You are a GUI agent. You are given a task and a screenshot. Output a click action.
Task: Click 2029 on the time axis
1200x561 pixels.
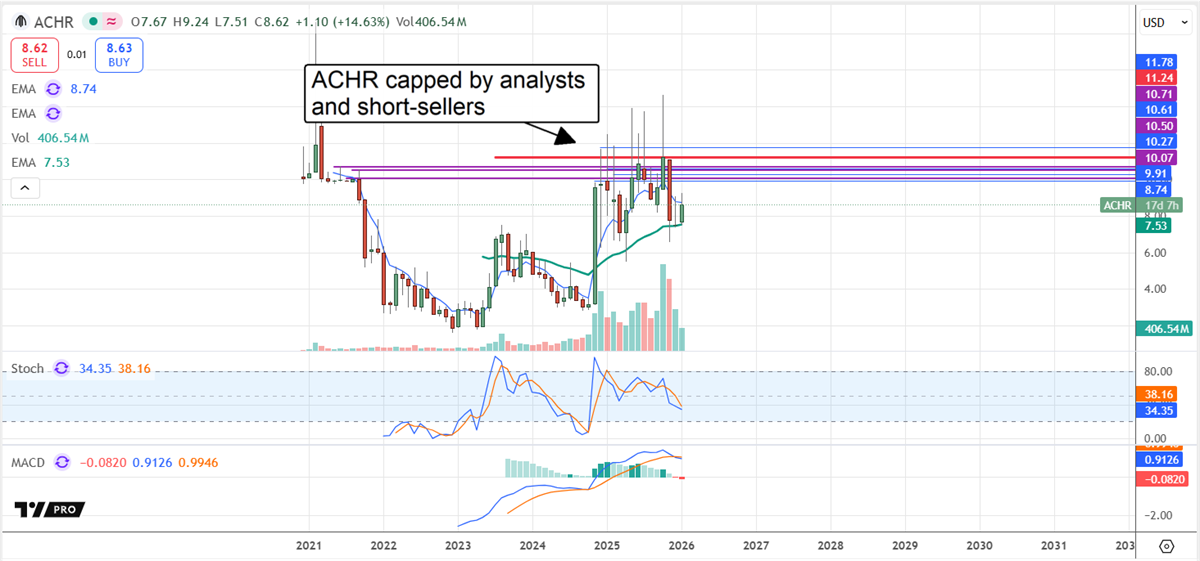[906, 545]
